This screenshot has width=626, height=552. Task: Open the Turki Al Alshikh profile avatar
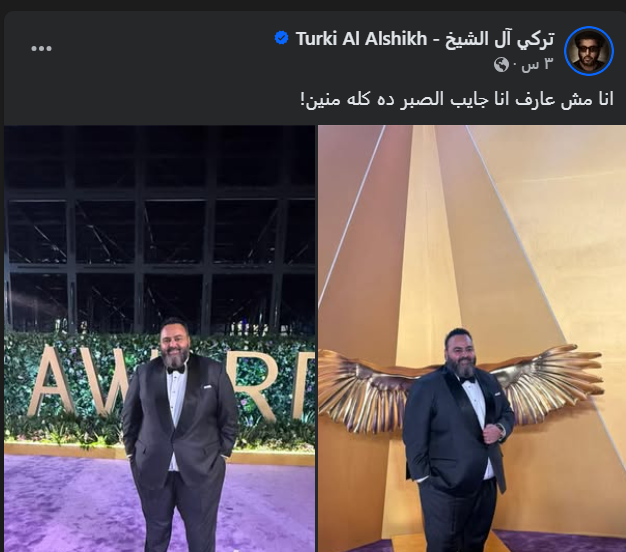coord(588,51)
